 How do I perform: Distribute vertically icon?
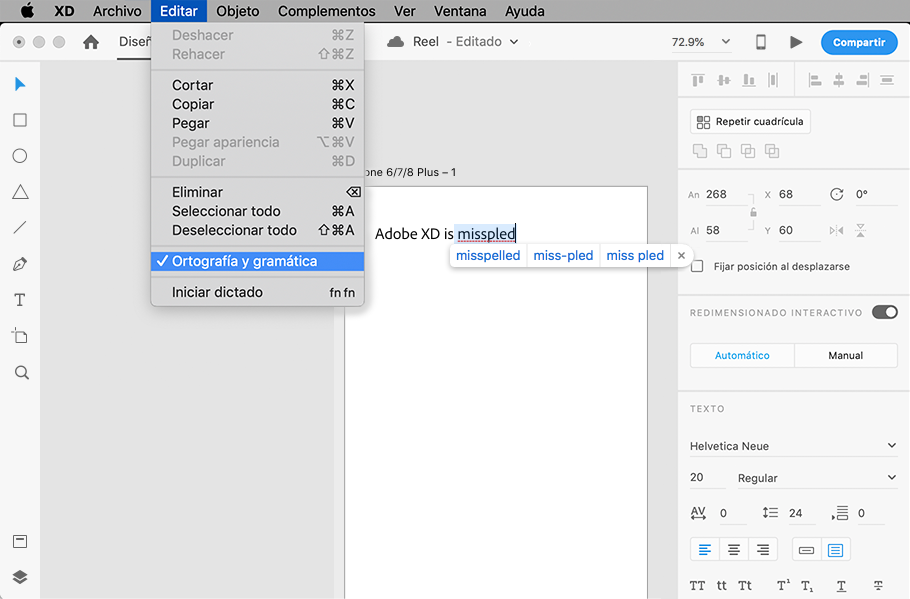tap(887, 80)
